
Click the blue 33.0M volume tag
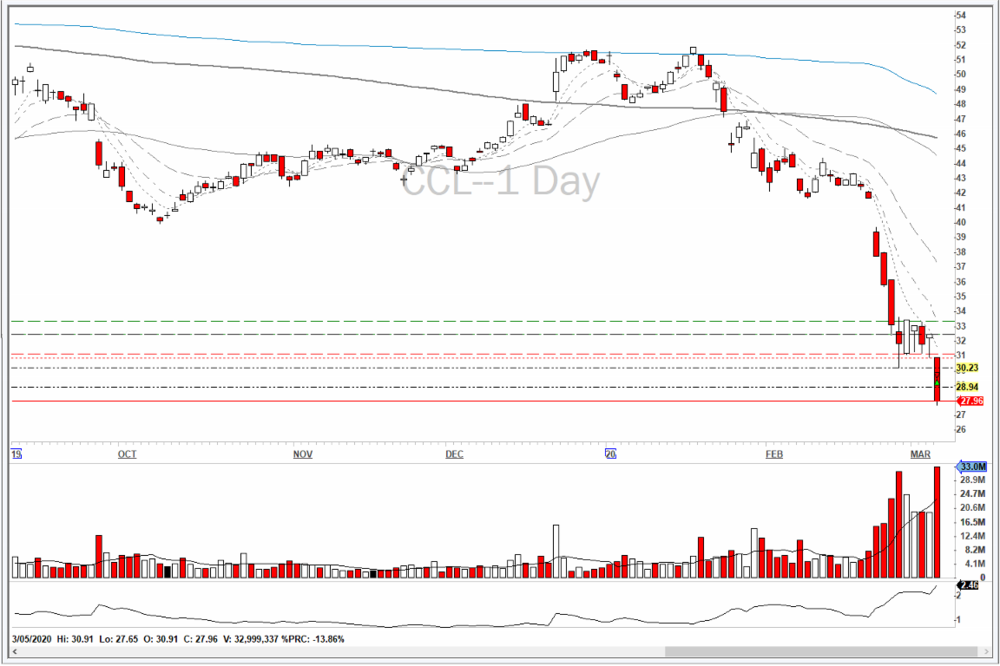pyautogui.click(x=973, y=466)
